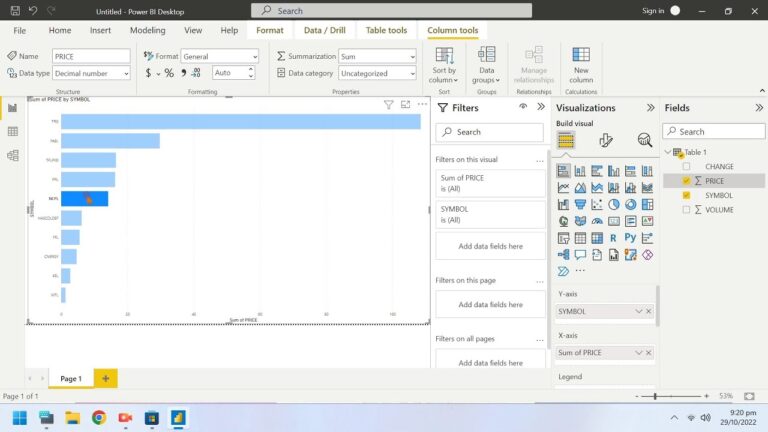The image size is (768, 432).
Task: Get more visuals via ellipsis icon
Action: coord(580,270)
